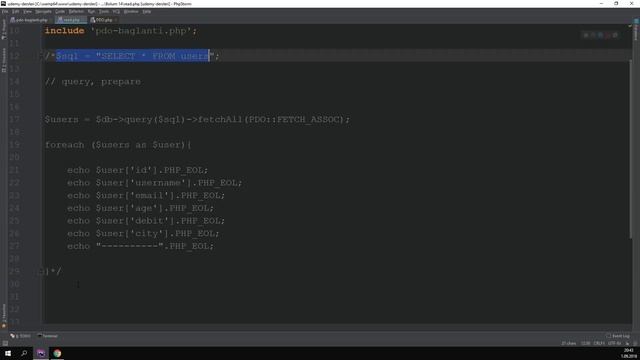Open Windows taskbar search
Image resolution: width=640 pixels, height=360 pixels.
coord(24,353)
